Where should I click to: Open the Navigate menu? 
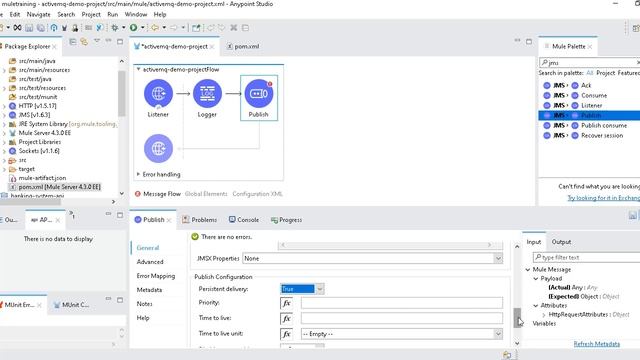pos(38,14)
